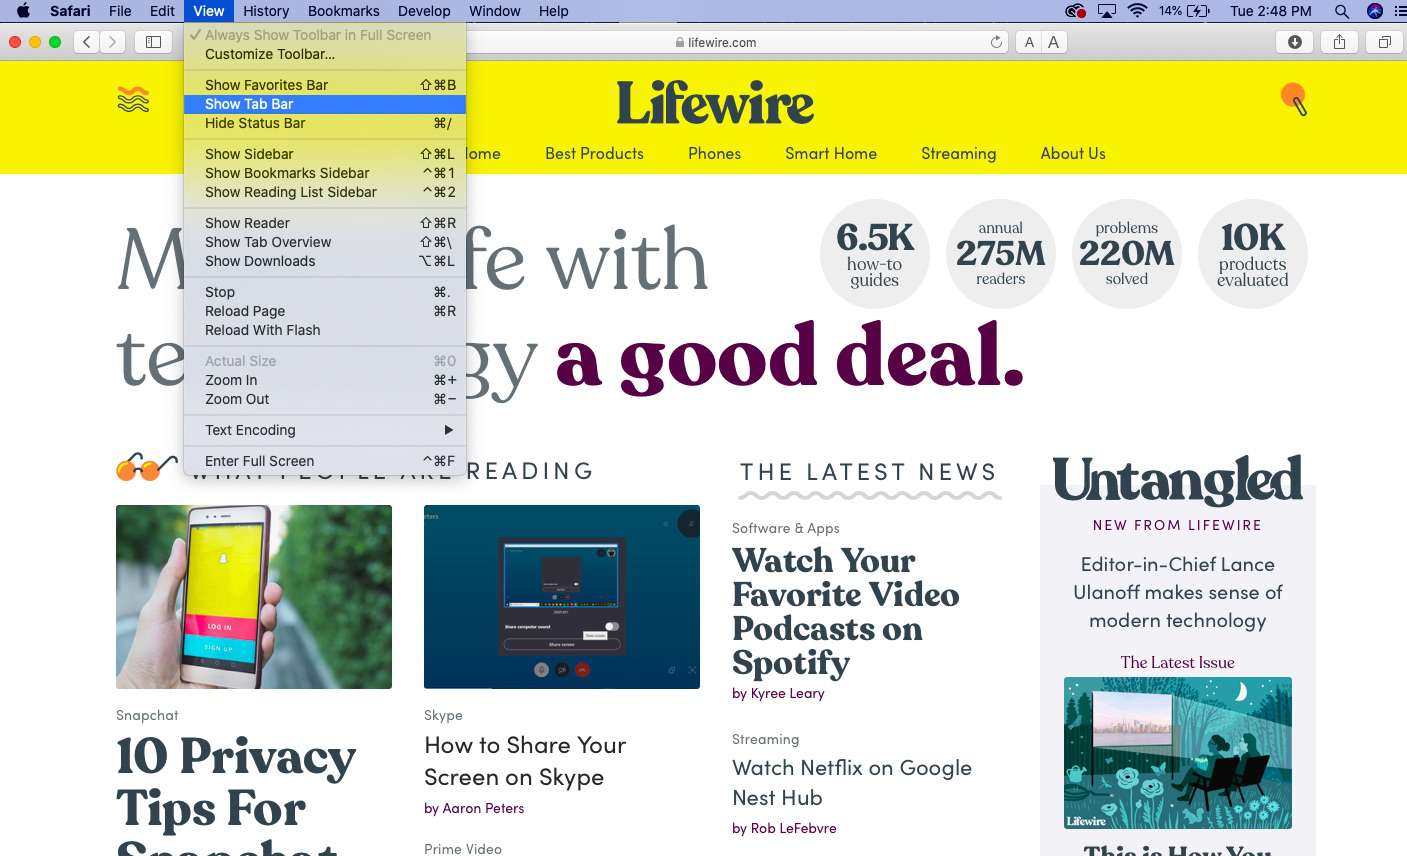The width and height of the screenshot is (1407, 856).
Task: Click the Skype screen sharing thumbnail
Action: click(562, 597)
